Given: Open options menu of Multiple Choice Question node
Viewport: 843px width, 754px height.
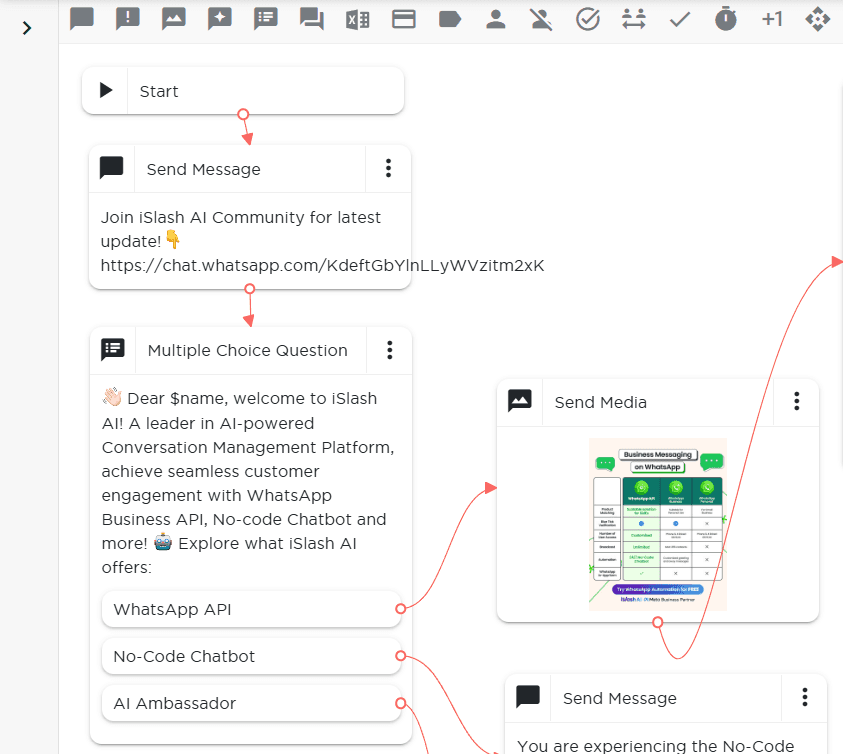Looking at the screenshot, I should coord(390,350).
